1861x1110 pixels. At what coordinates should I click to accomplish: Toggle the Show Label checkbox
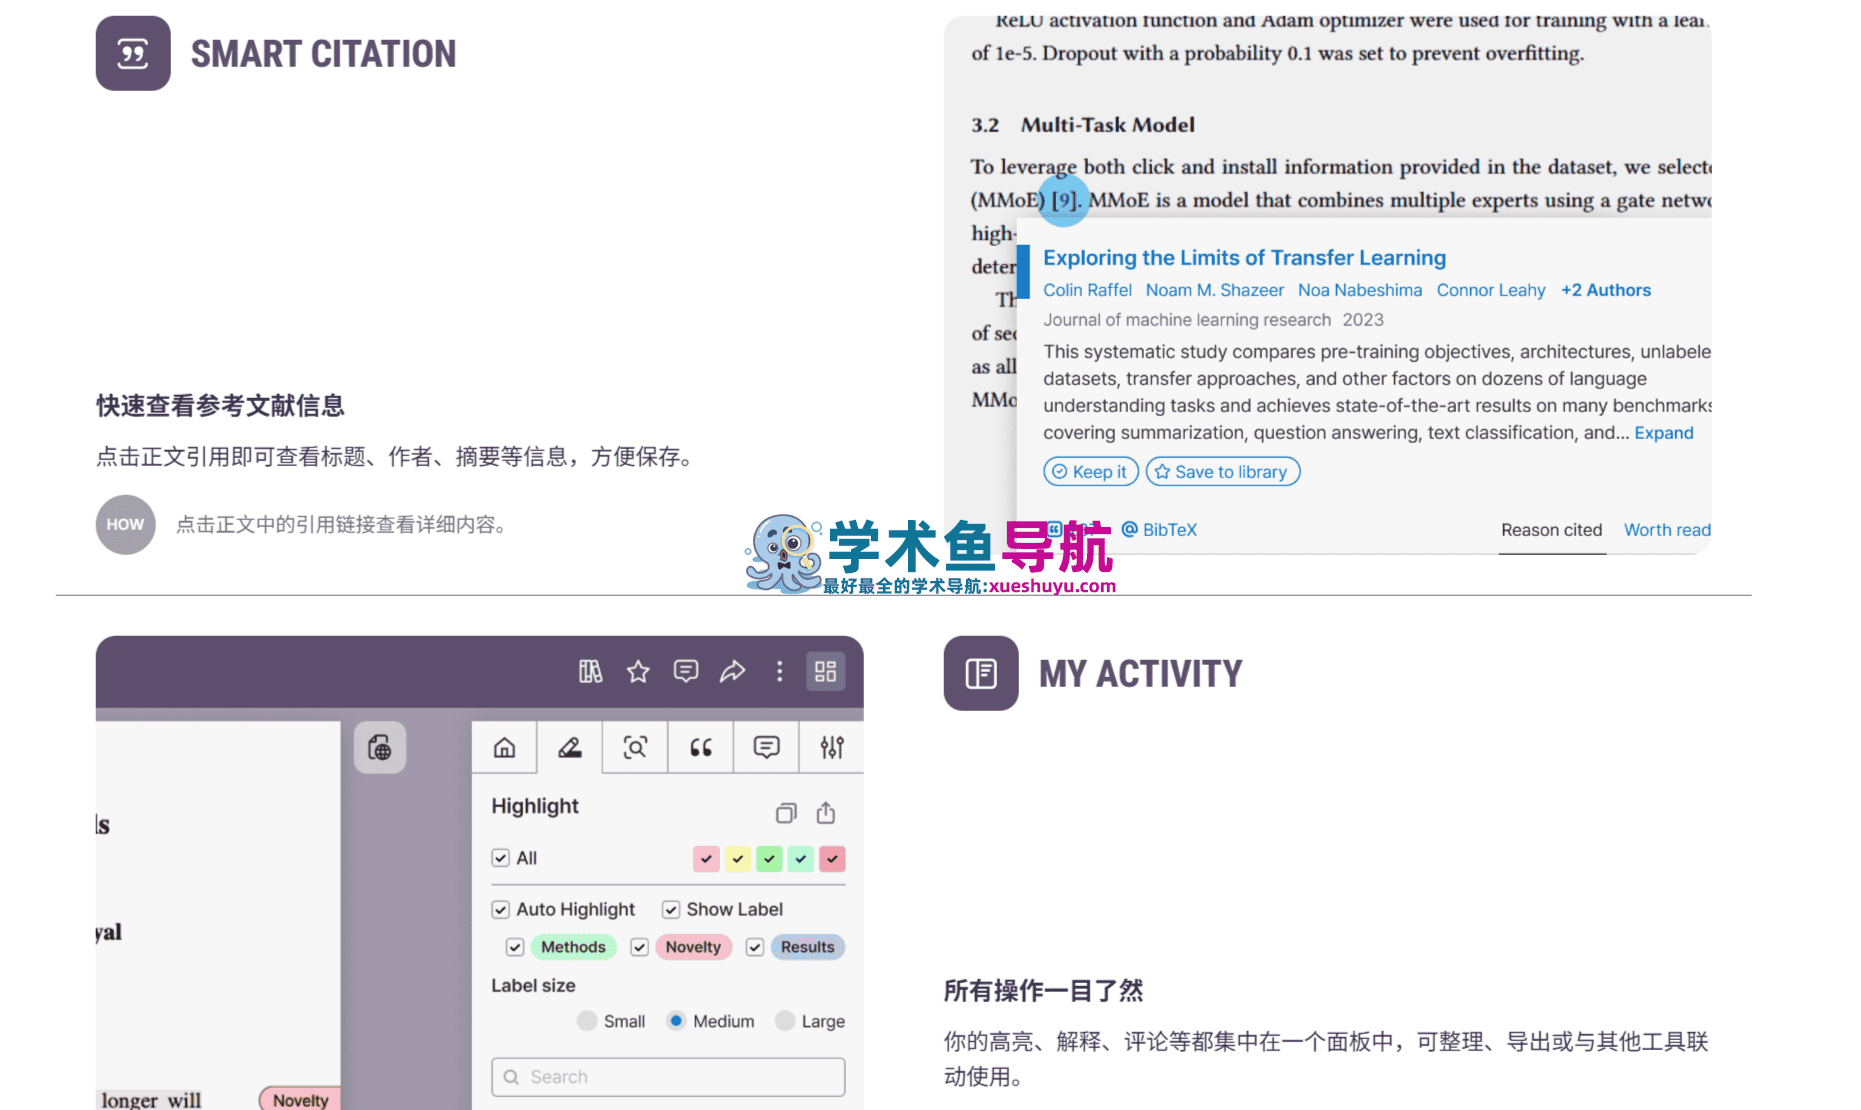click(x=671, y=909)
